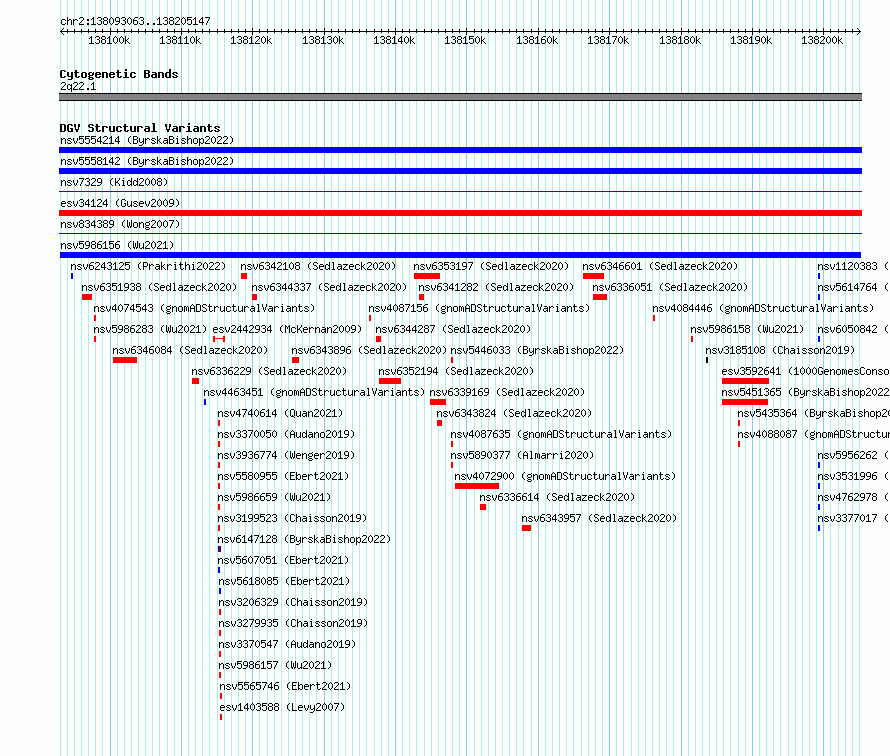
Task: Click red bar under nsv6346084
Action: 125,360
